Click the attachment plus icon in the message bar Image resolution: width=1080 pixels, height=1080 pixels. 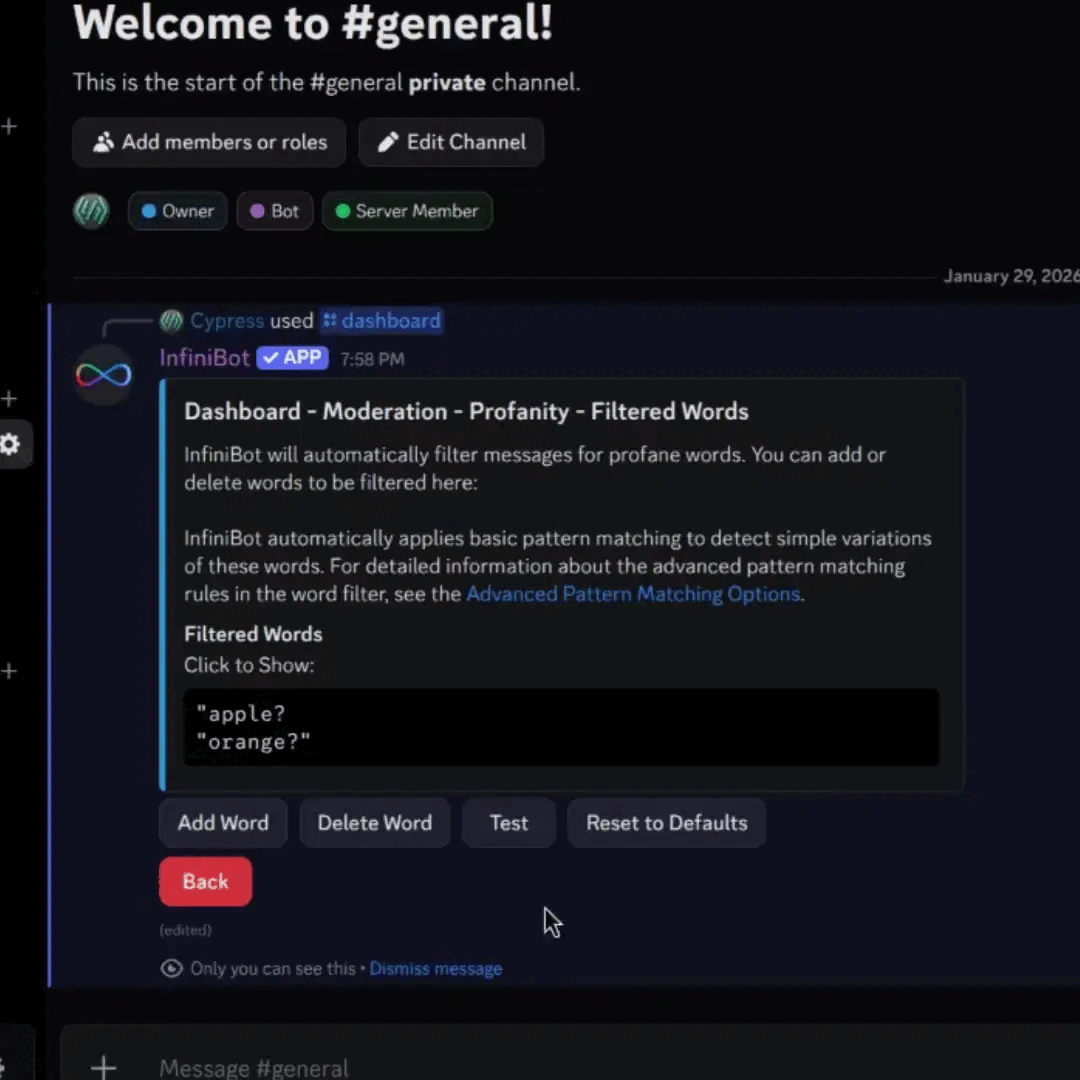tap(103, 1068)
